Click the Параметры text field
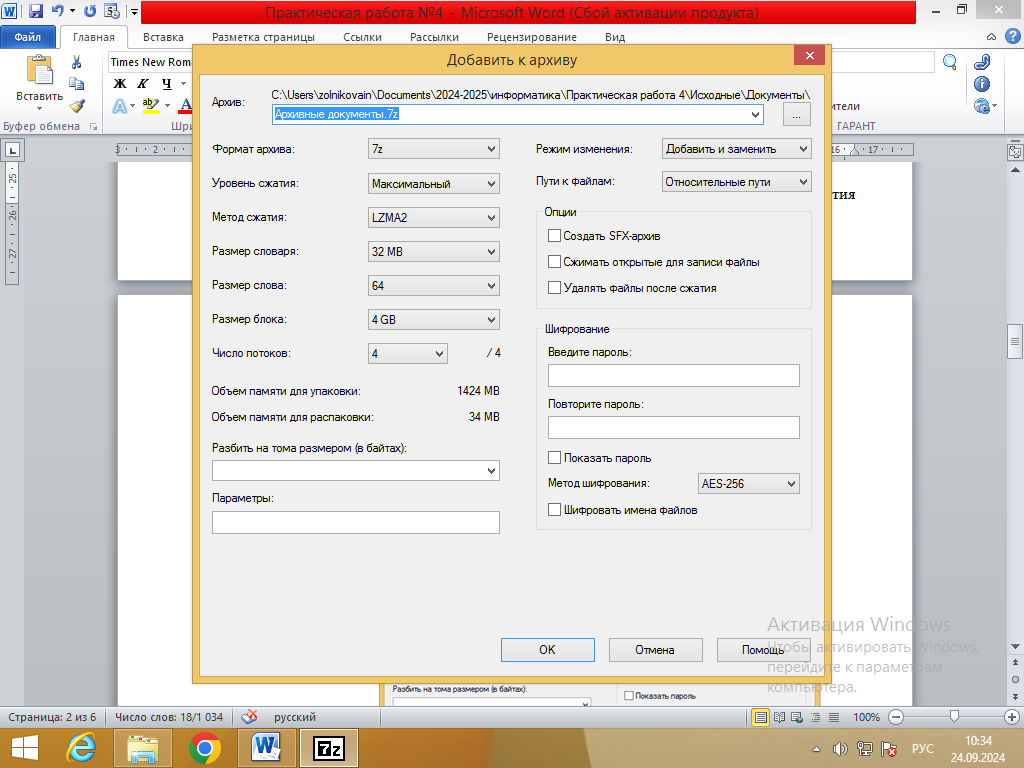Image resolution: width=1024 pixels, height=768 pixels. pos(356,522)
